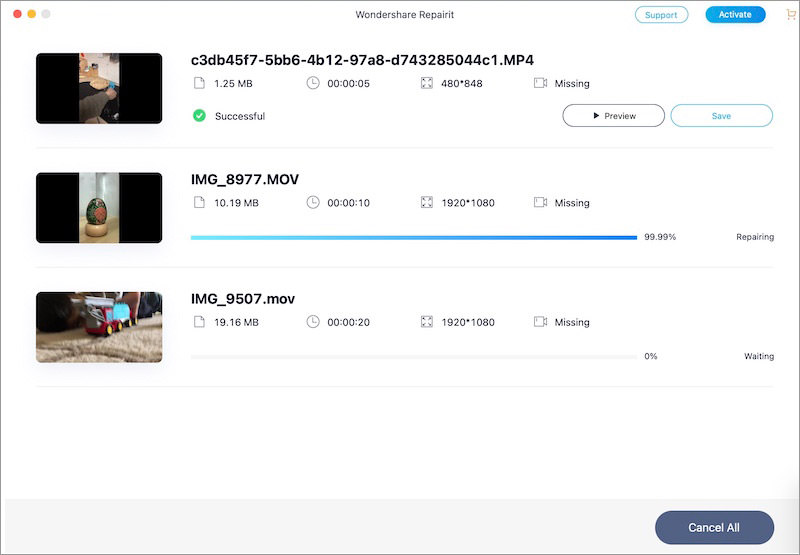The image size is (800, 555).
Task: Click the Wondershare Repairit window title
Action: coord(405,15)
